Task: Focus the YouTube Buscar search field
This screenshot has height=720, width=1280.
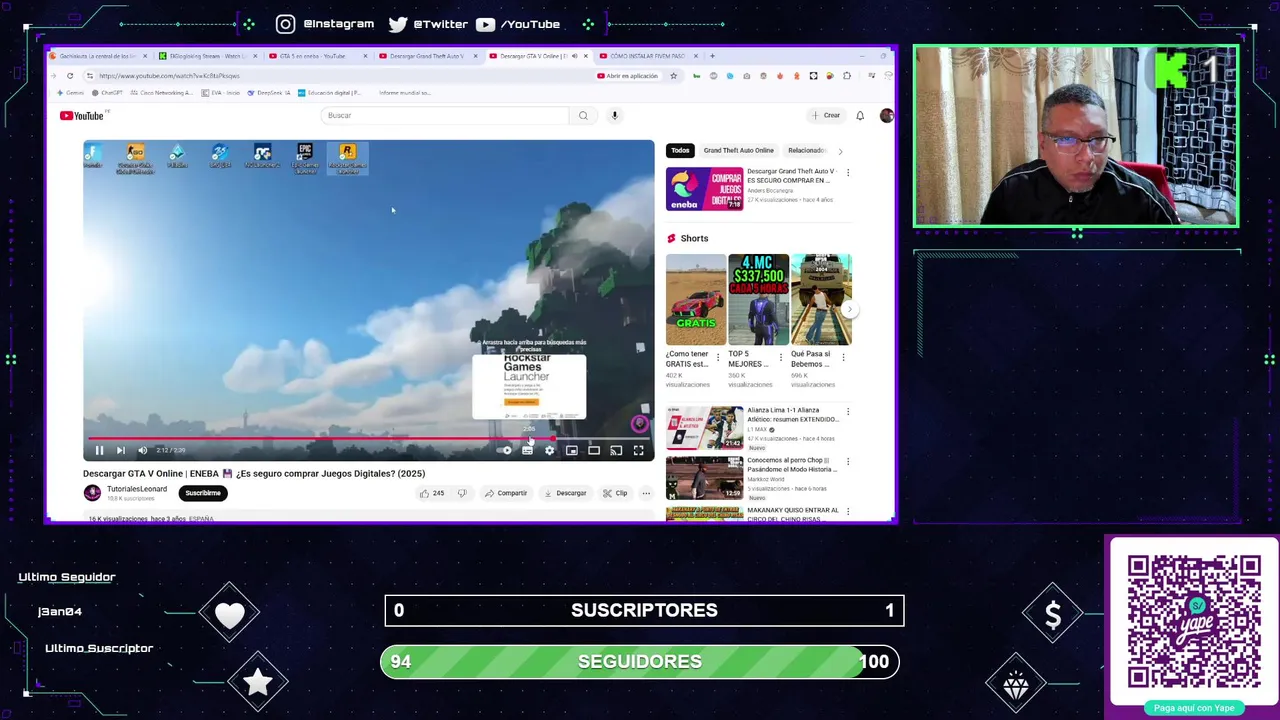Action: [445, 116]
